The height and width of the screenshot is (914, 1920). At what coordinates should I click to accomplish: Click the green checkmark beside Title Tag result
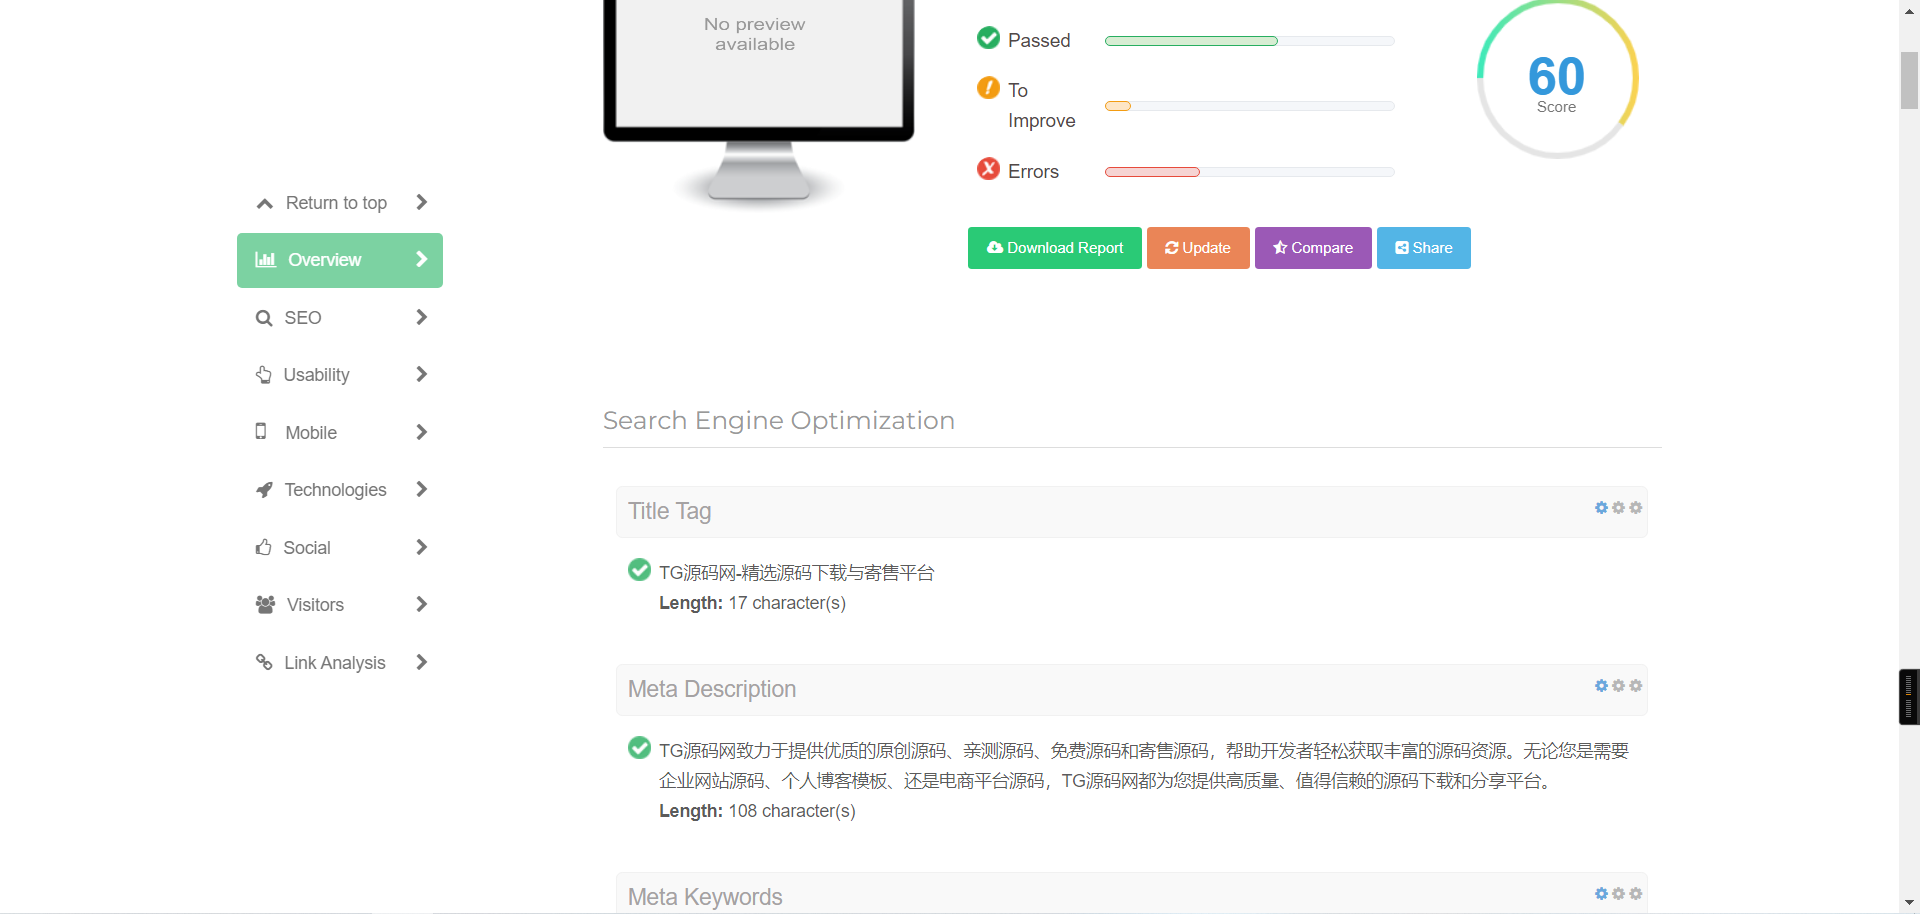(x=639, y=570)
